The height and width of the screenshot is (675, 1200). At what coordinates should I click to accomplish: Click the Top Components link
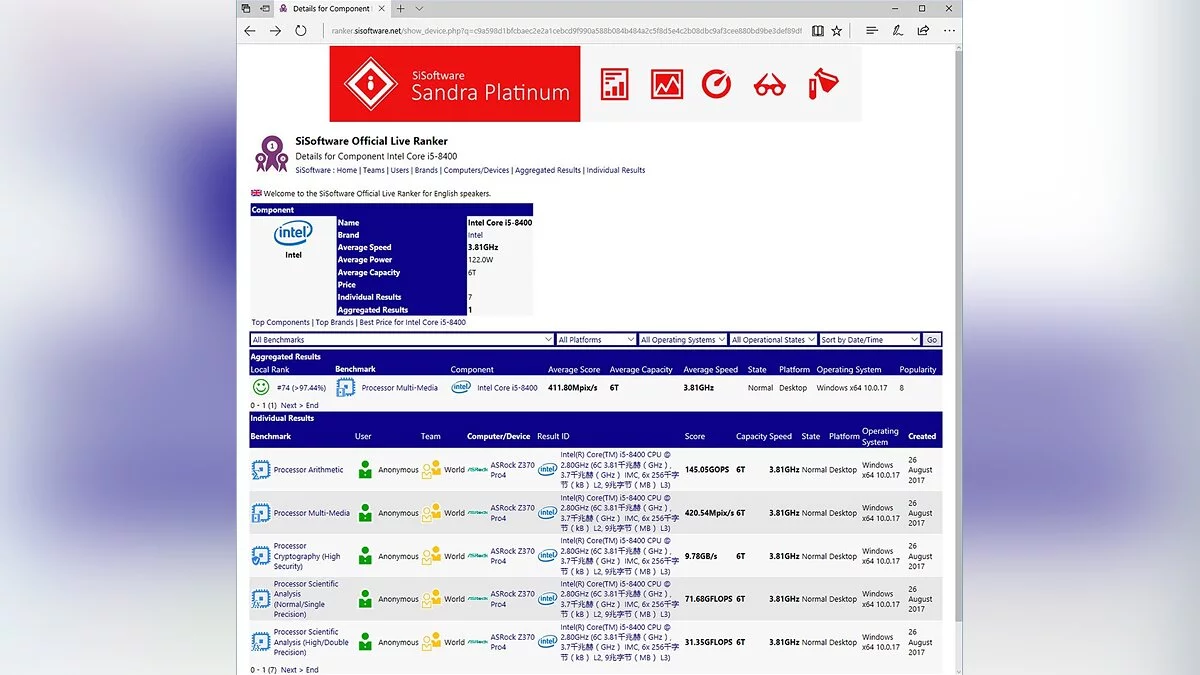point(281,323)
